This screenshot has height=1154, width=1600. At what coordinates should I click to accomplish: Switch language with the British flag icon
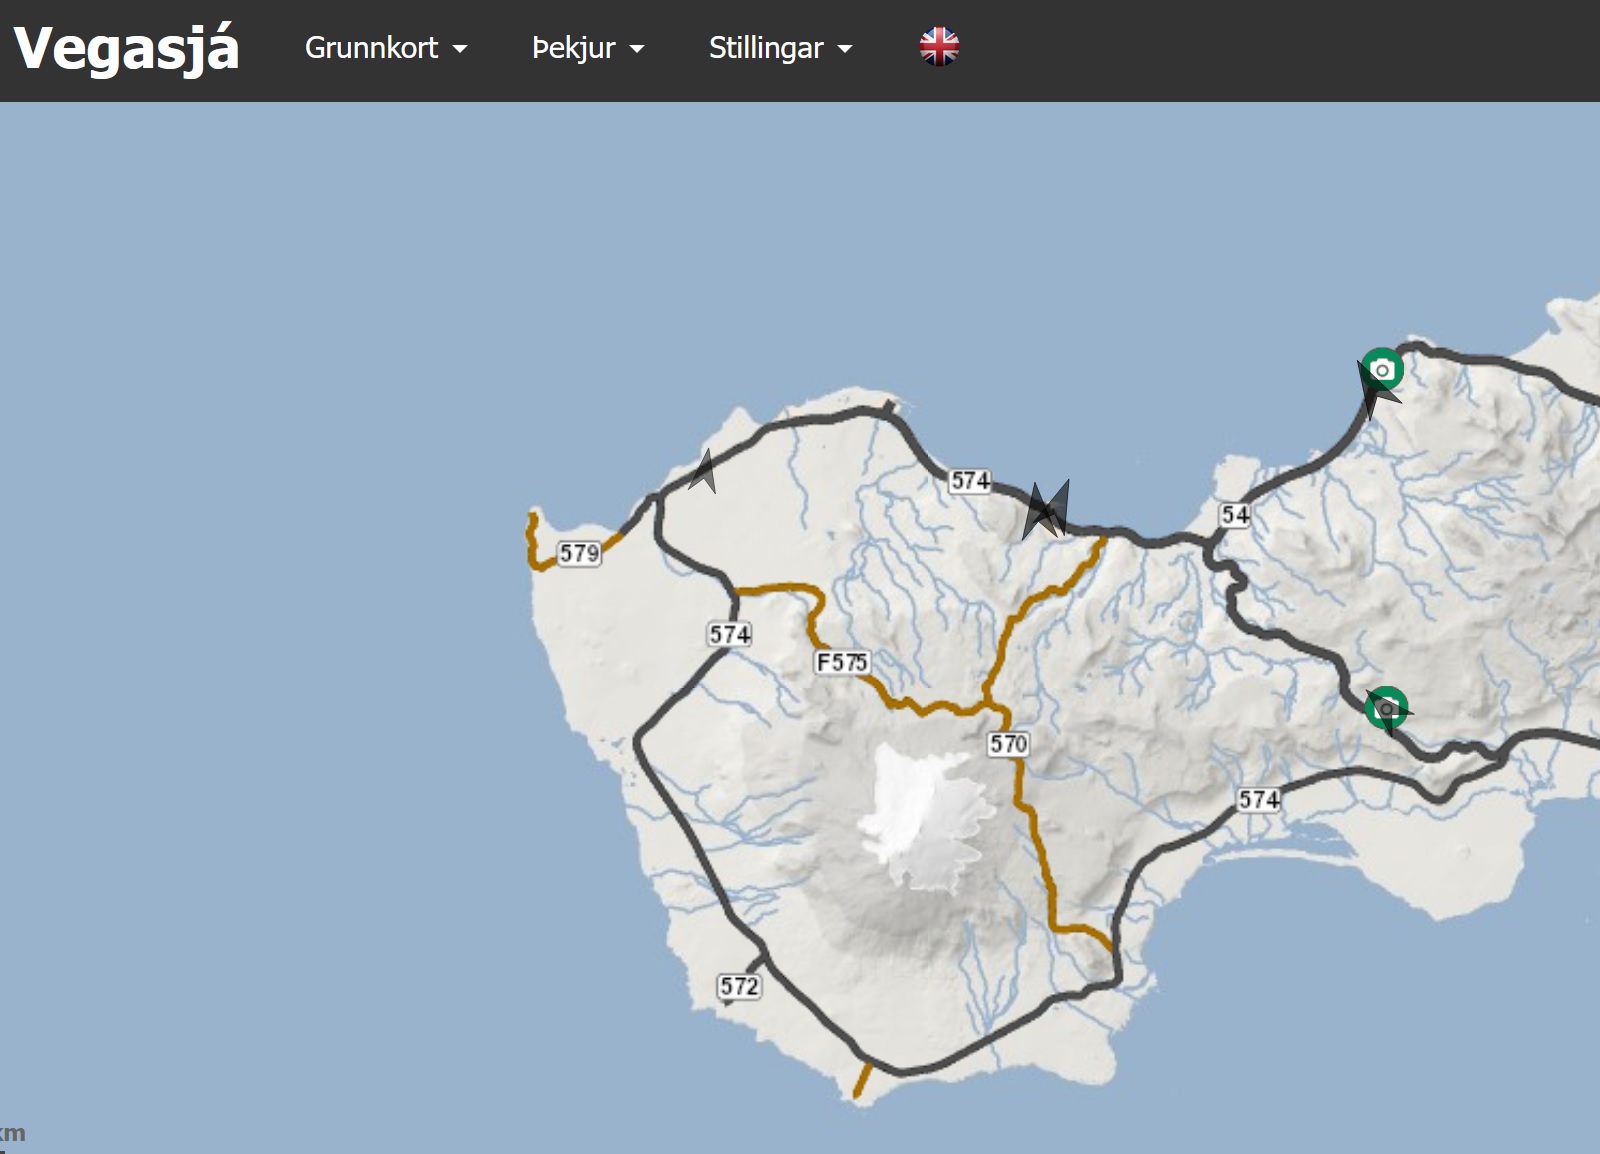[938, 47]
